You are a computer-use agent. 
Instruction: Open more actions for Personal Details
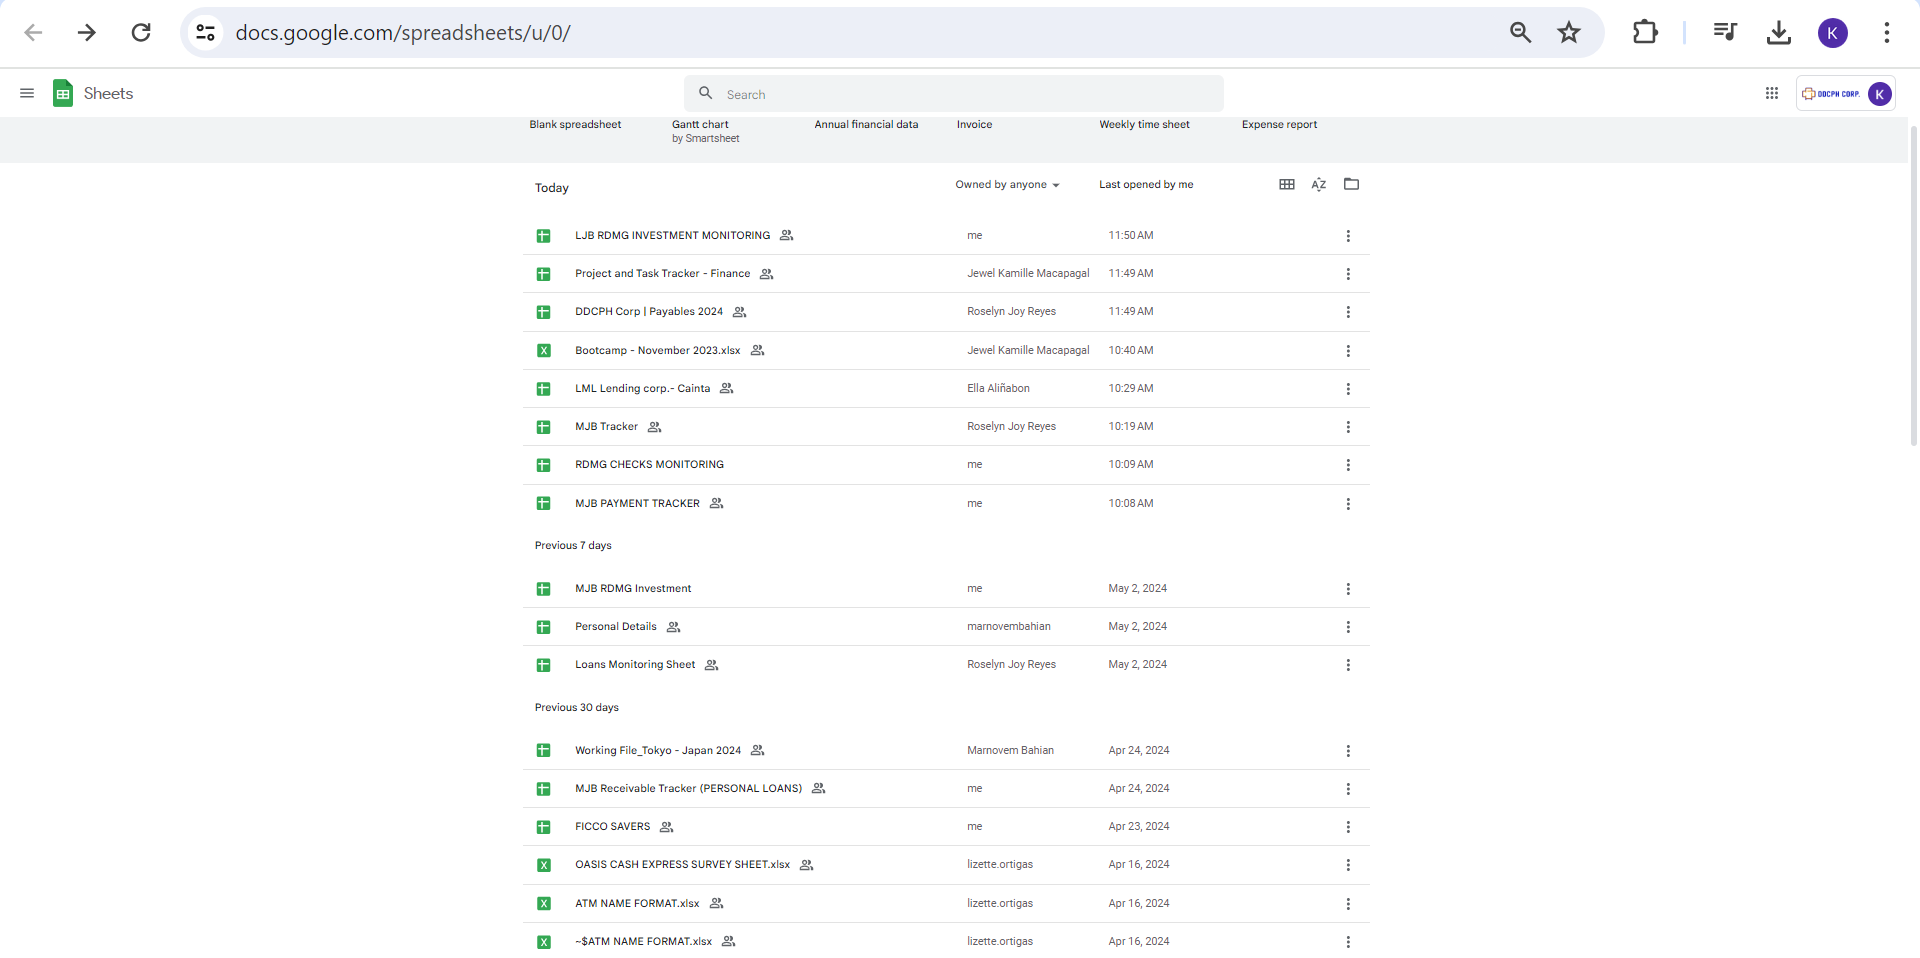(1348, 627)
